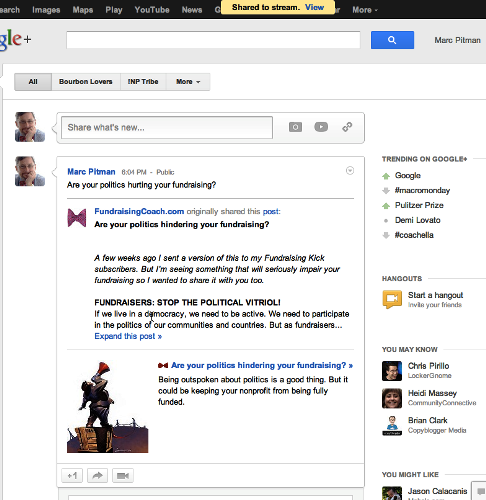Open Maps in the top bar
This screenshot has height=500, width=486.
83,10
